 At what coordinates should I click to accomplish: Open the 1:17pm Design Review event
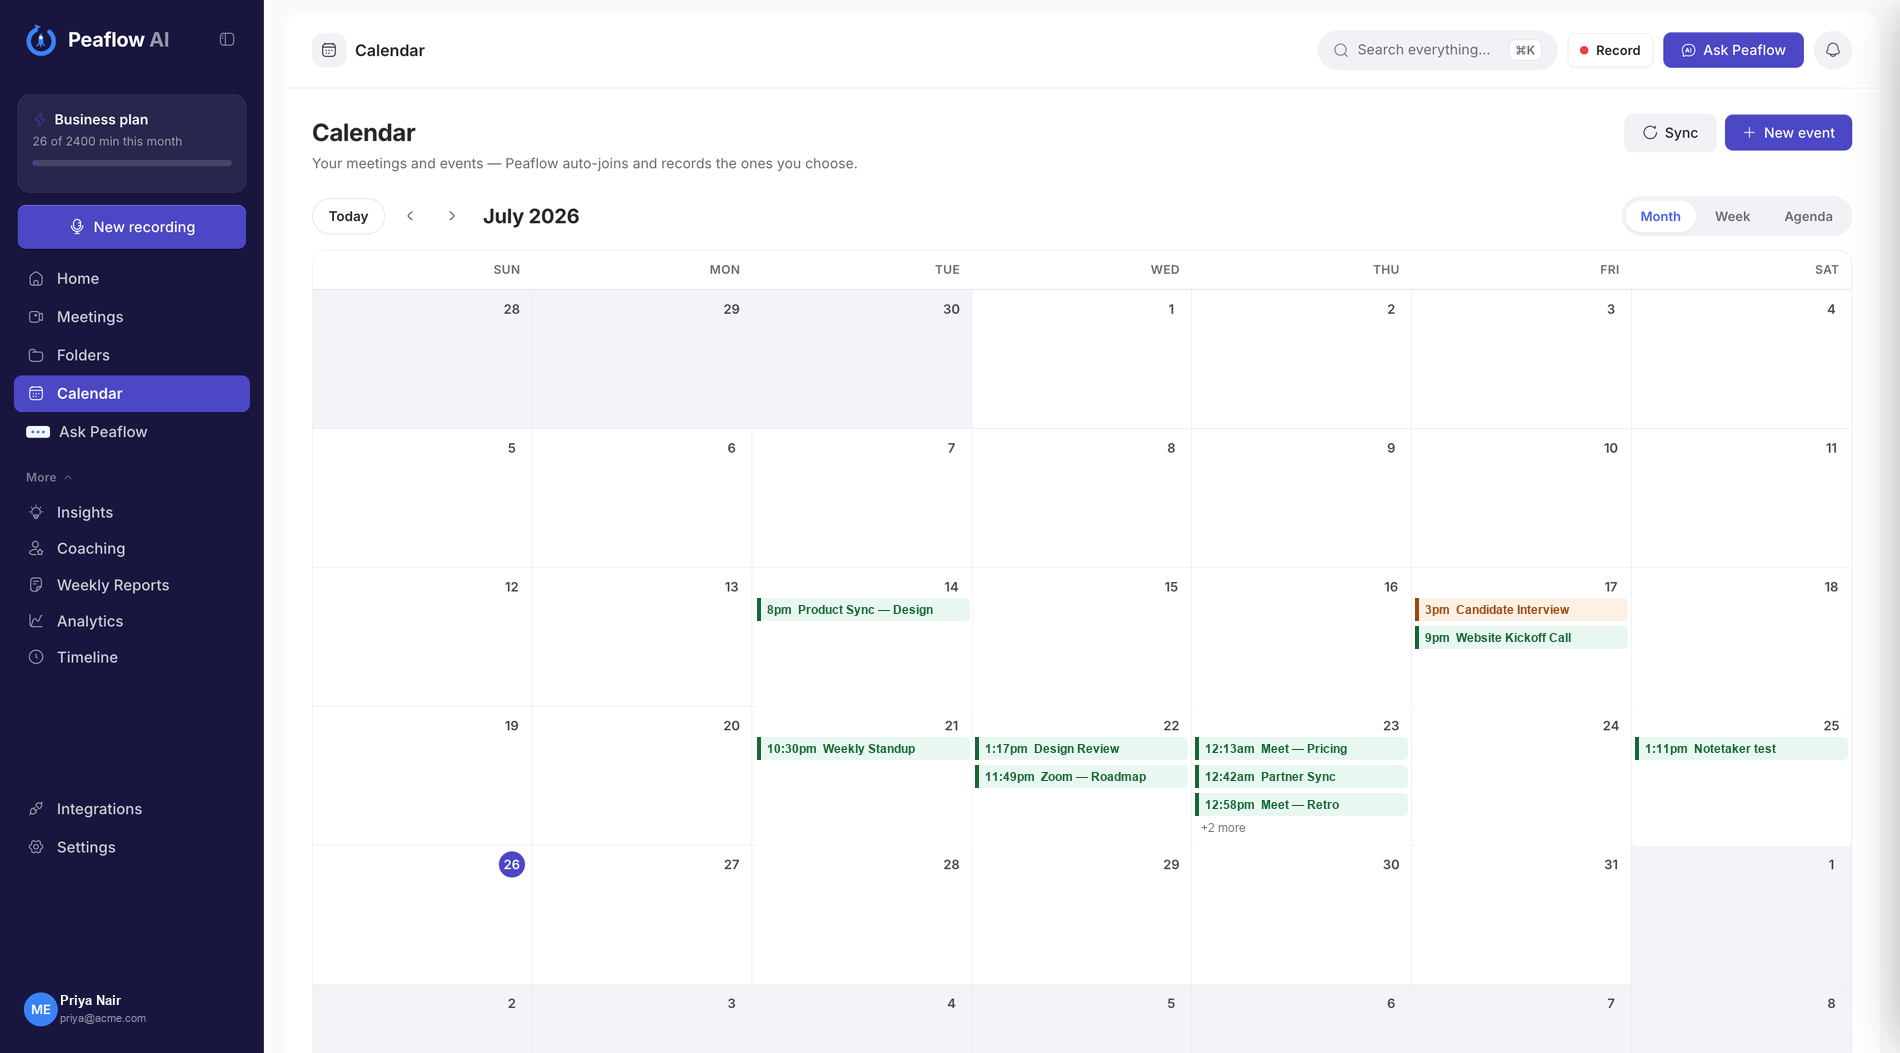(x=1081, y=749)
